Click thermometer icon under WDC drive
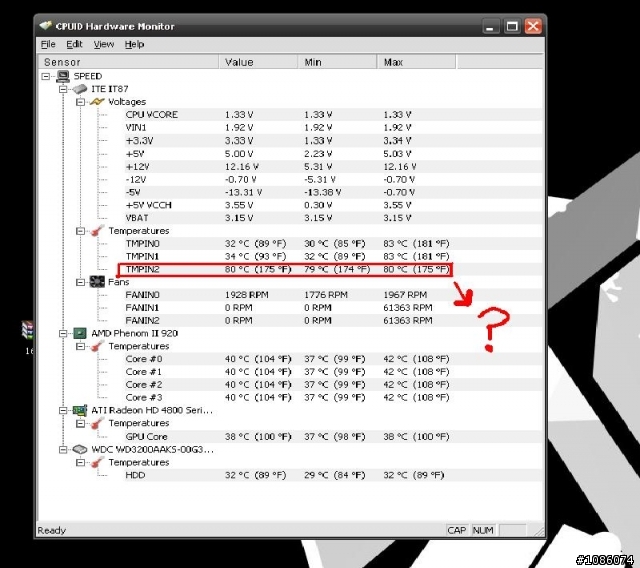 pyautogui.click(x=97, y=462)
